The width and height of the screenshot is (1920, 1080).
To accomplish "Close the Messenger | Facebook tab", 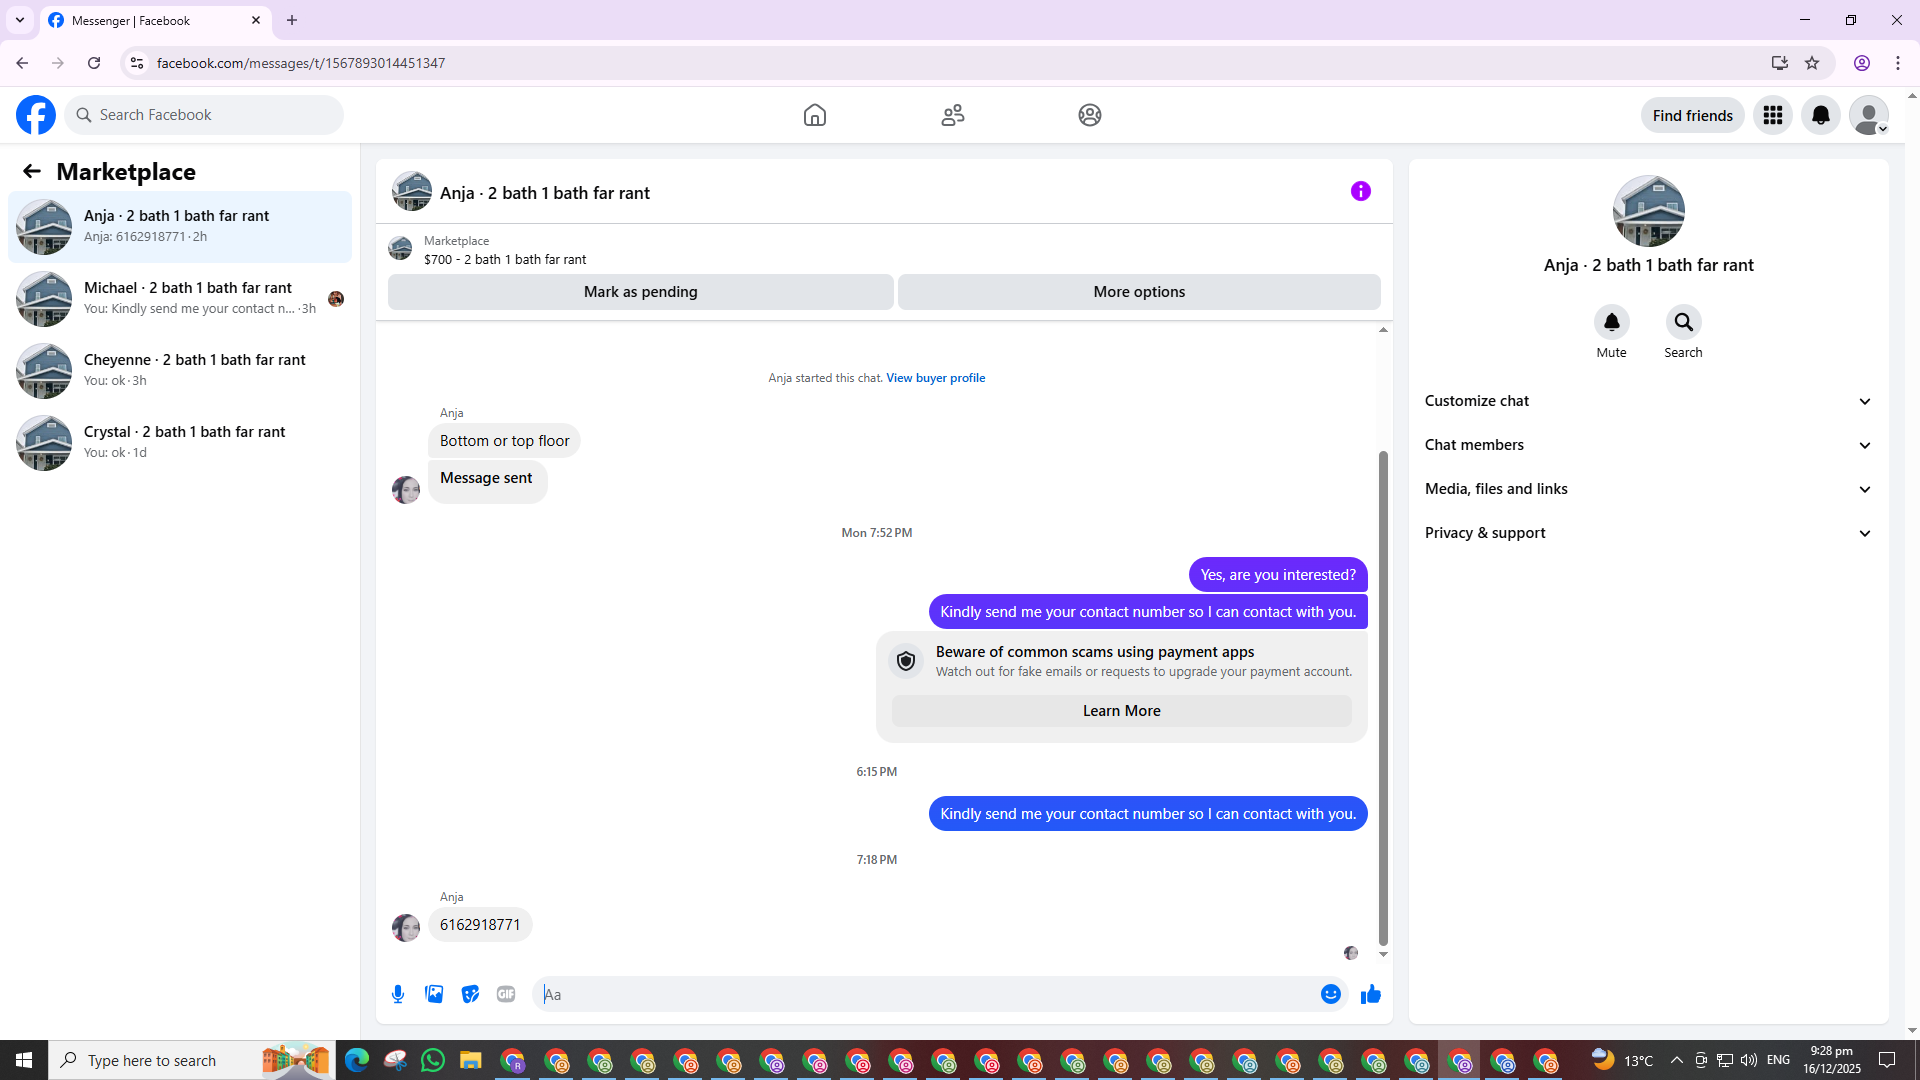I will [x=256, y=20].
